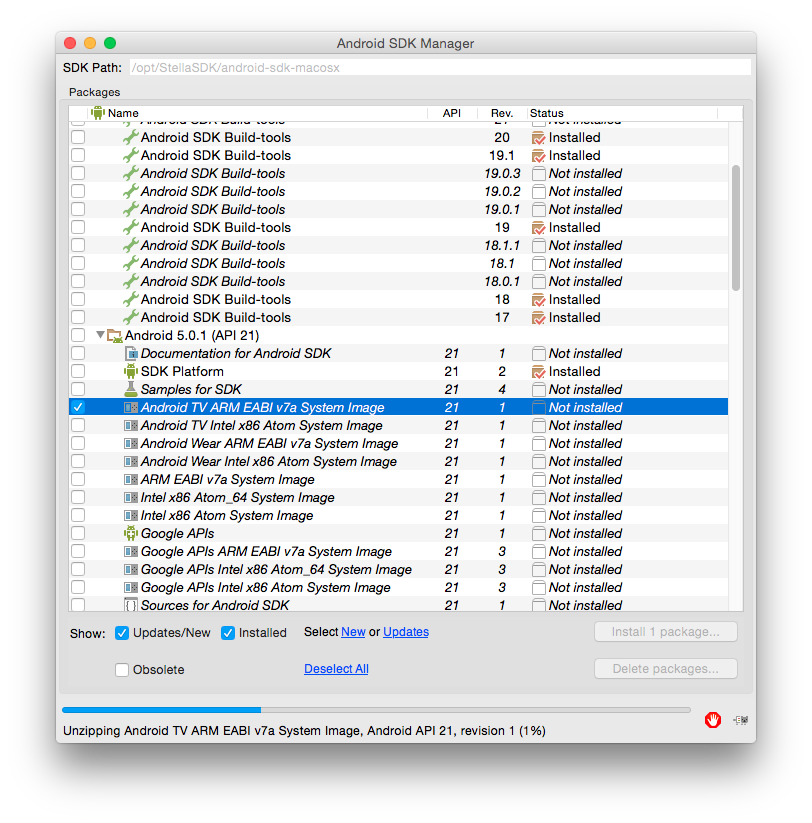
Task: Select Build-tools row with revision 18.1.1
Action: click(x=398, y=246)
